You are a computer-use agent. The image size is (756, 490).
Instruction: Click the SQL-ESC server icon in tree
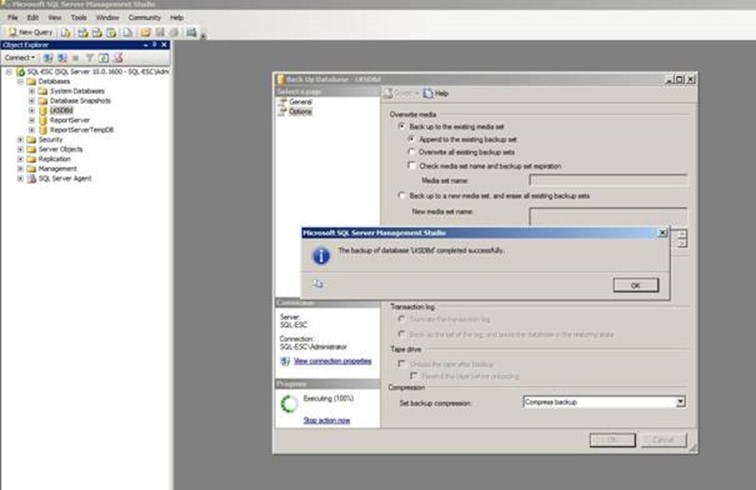[20, 72]
